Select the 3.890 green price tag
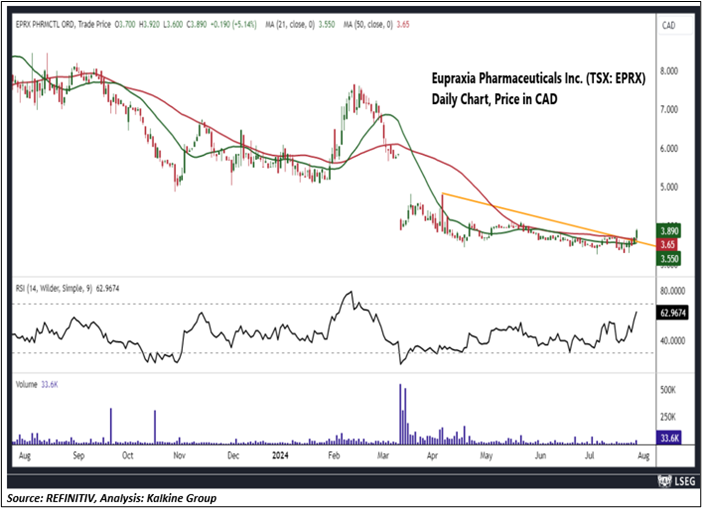 (x=669, y=231)
